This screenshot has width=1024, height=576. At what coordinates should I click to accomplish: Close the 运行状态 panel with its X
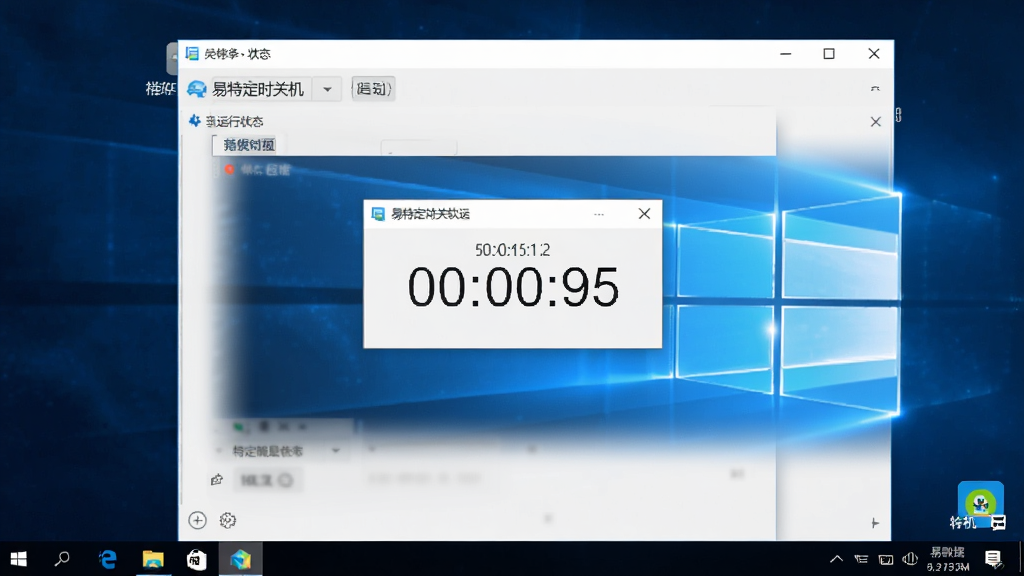pos(876,122)
